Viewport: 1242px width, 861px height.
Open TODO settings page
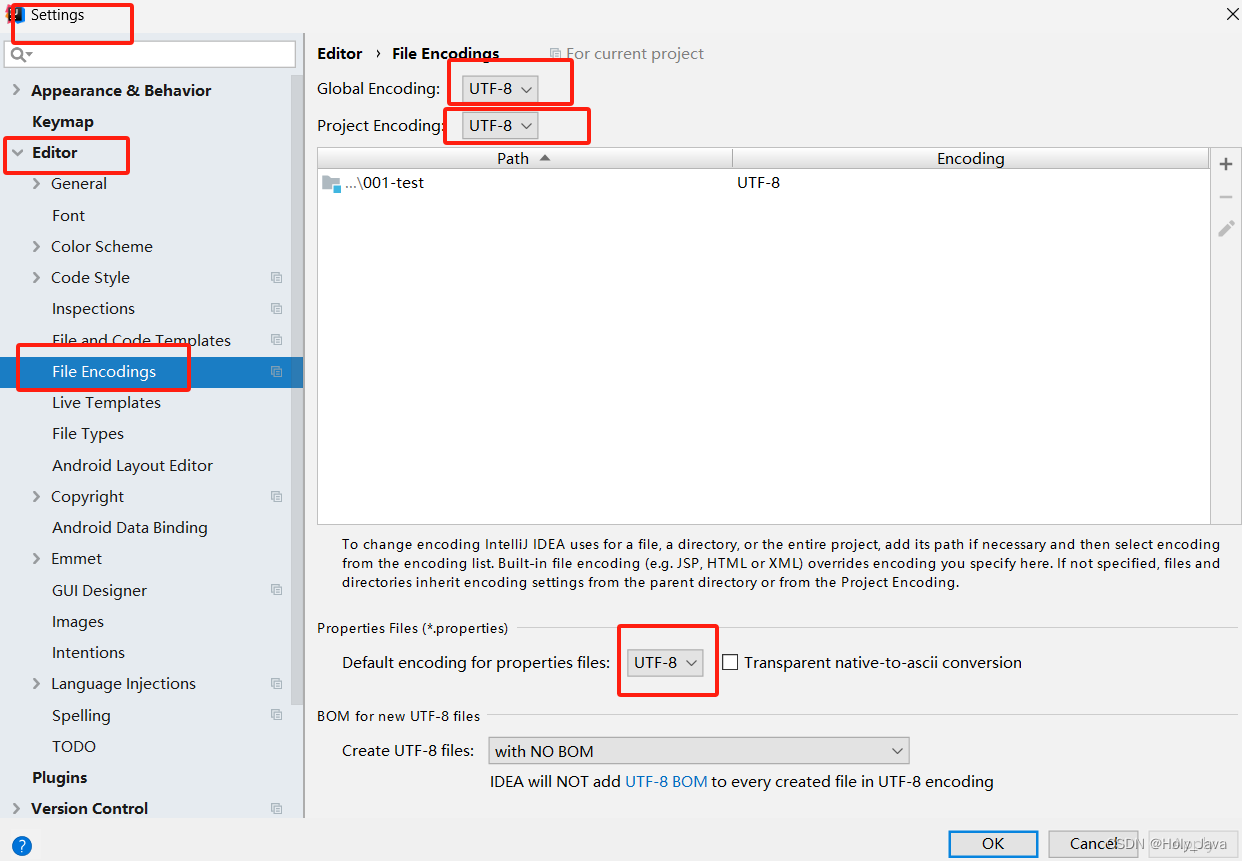74,747
